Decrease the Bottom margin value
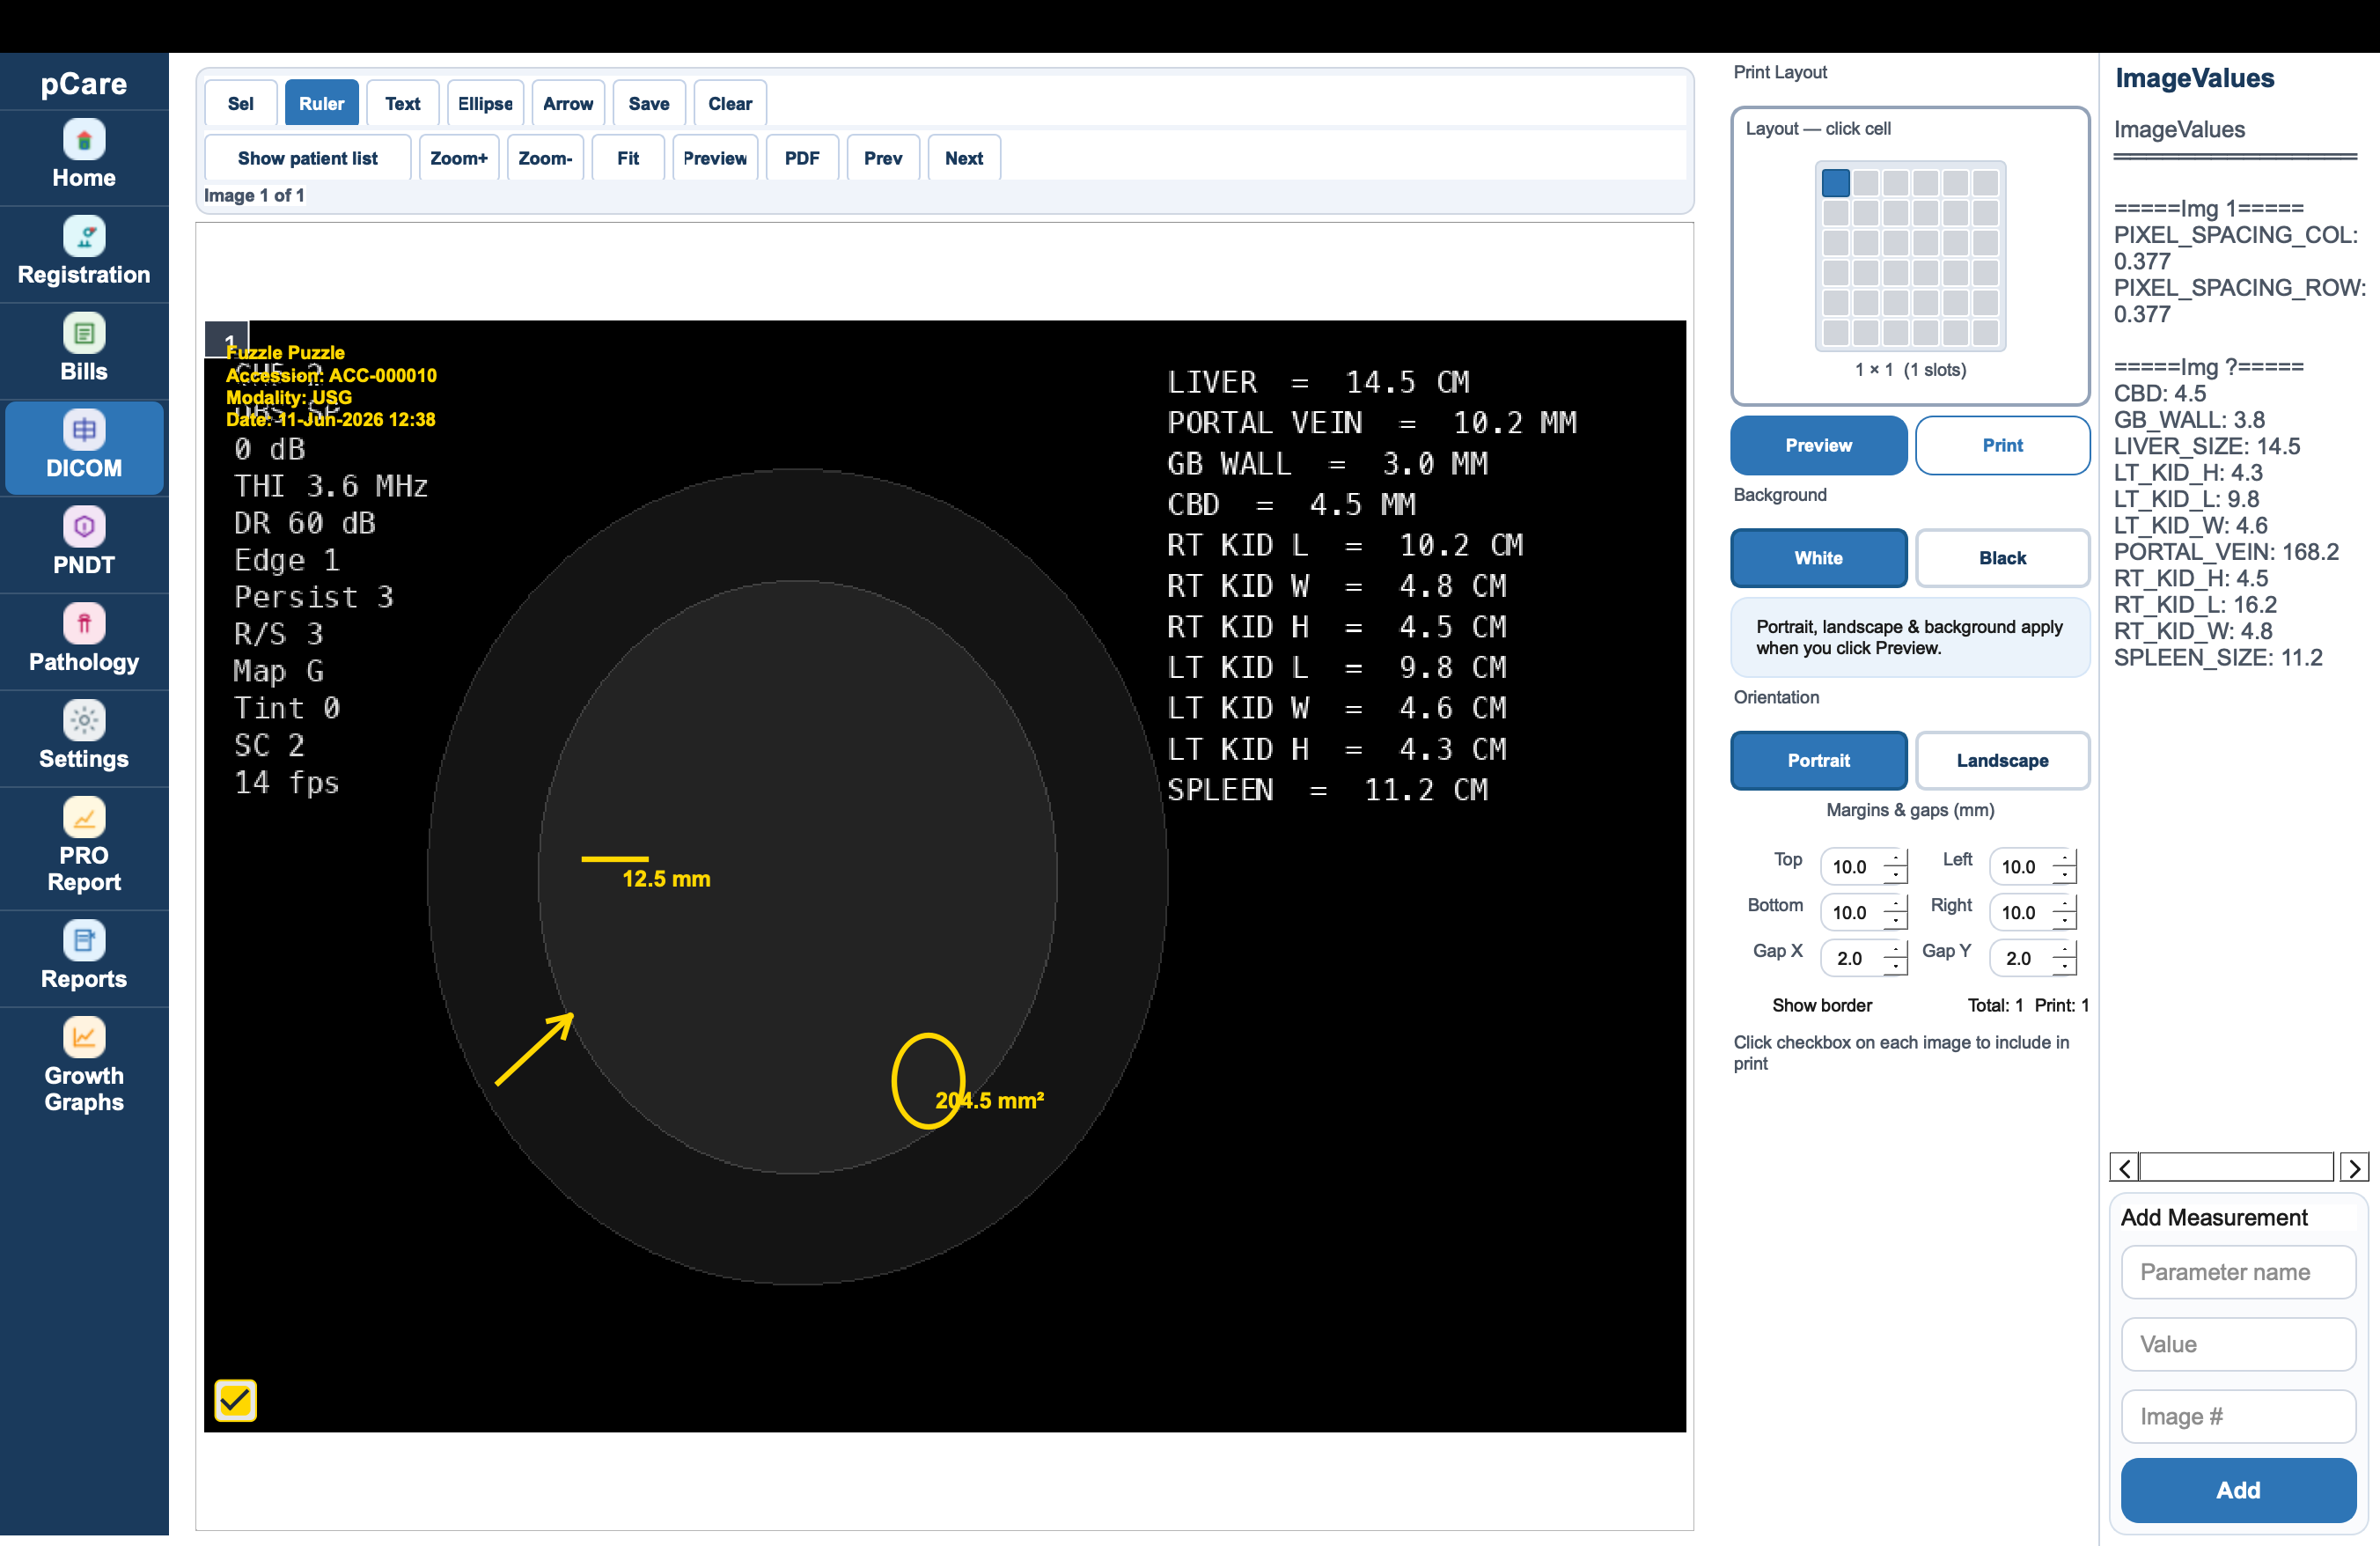The width and height of the screenshot is (2380, 1546). (x=1896, y=921)
